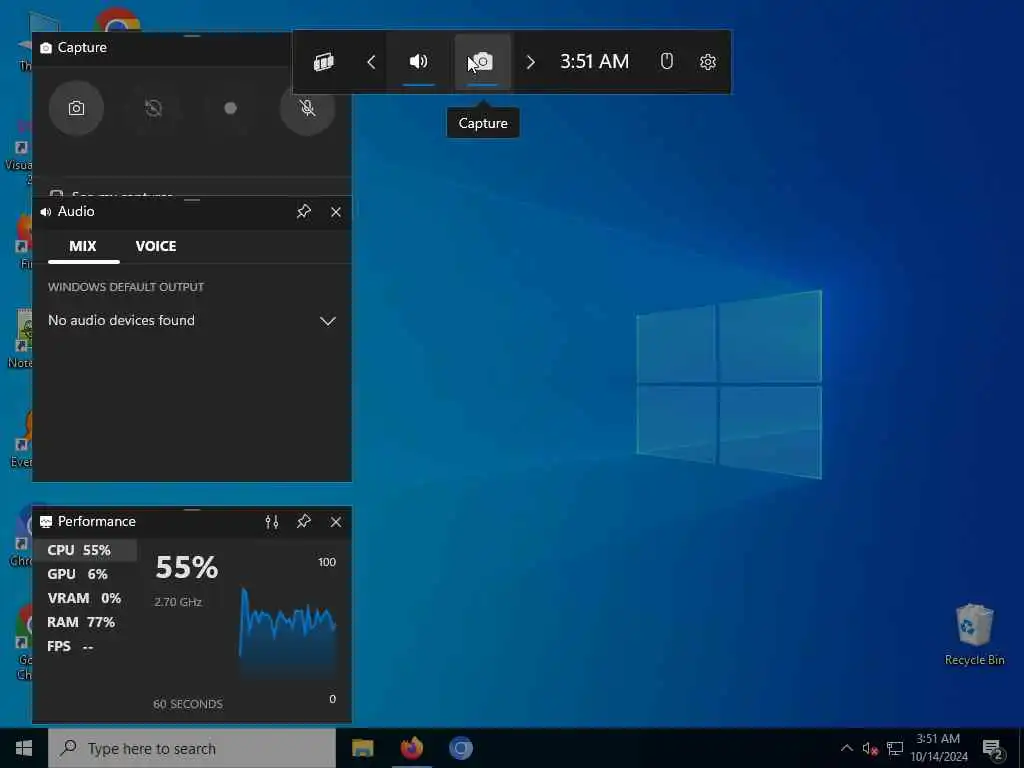Take a screenshot with the camera button
Viewport: 1024px width, 768px height.
coord(76,108)
